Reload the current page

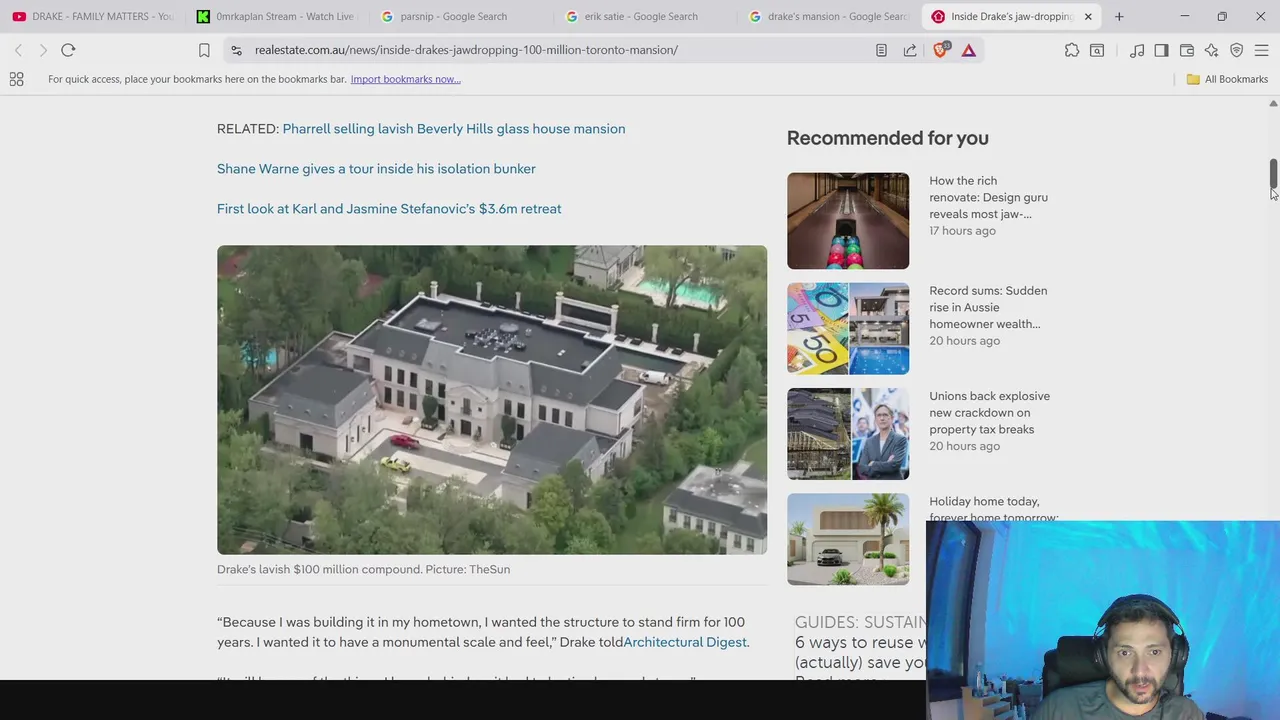68,50
